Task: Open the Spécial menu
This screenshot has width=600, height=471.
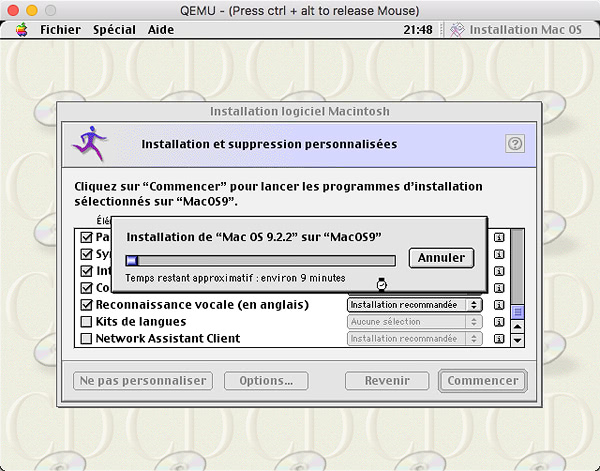Action: [114, 29]
